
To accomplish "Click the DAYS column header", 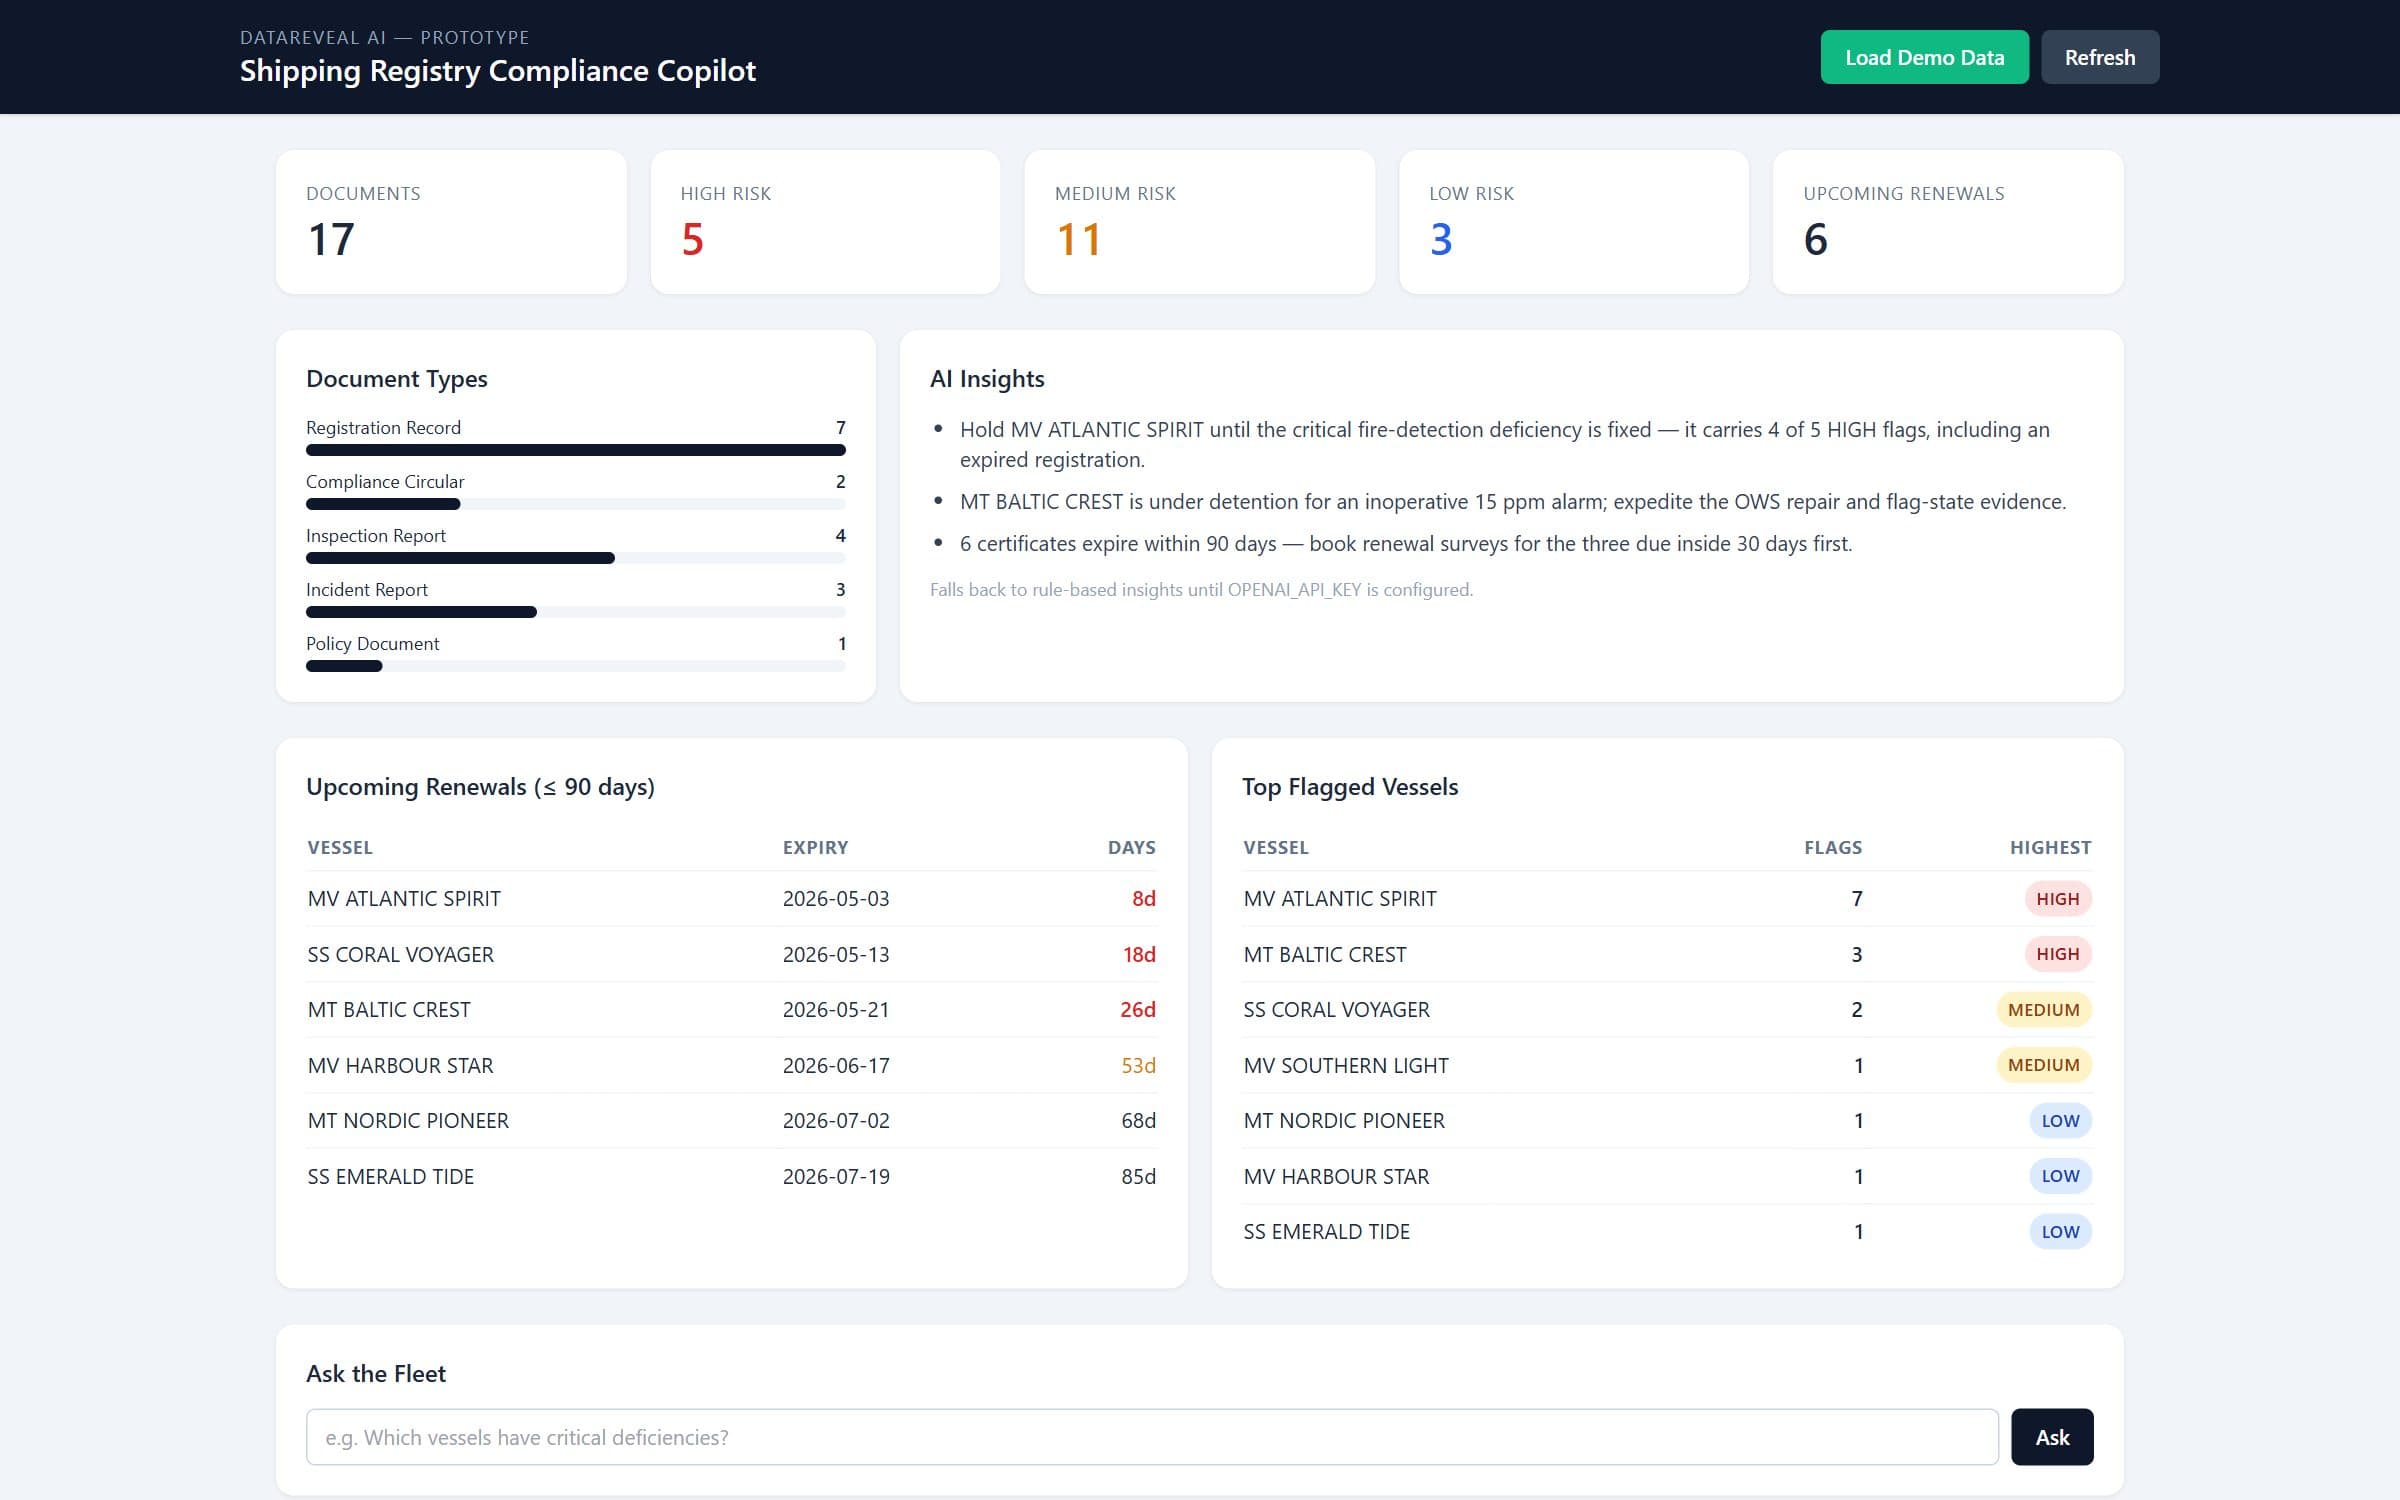I will [x=1131, y=847].
